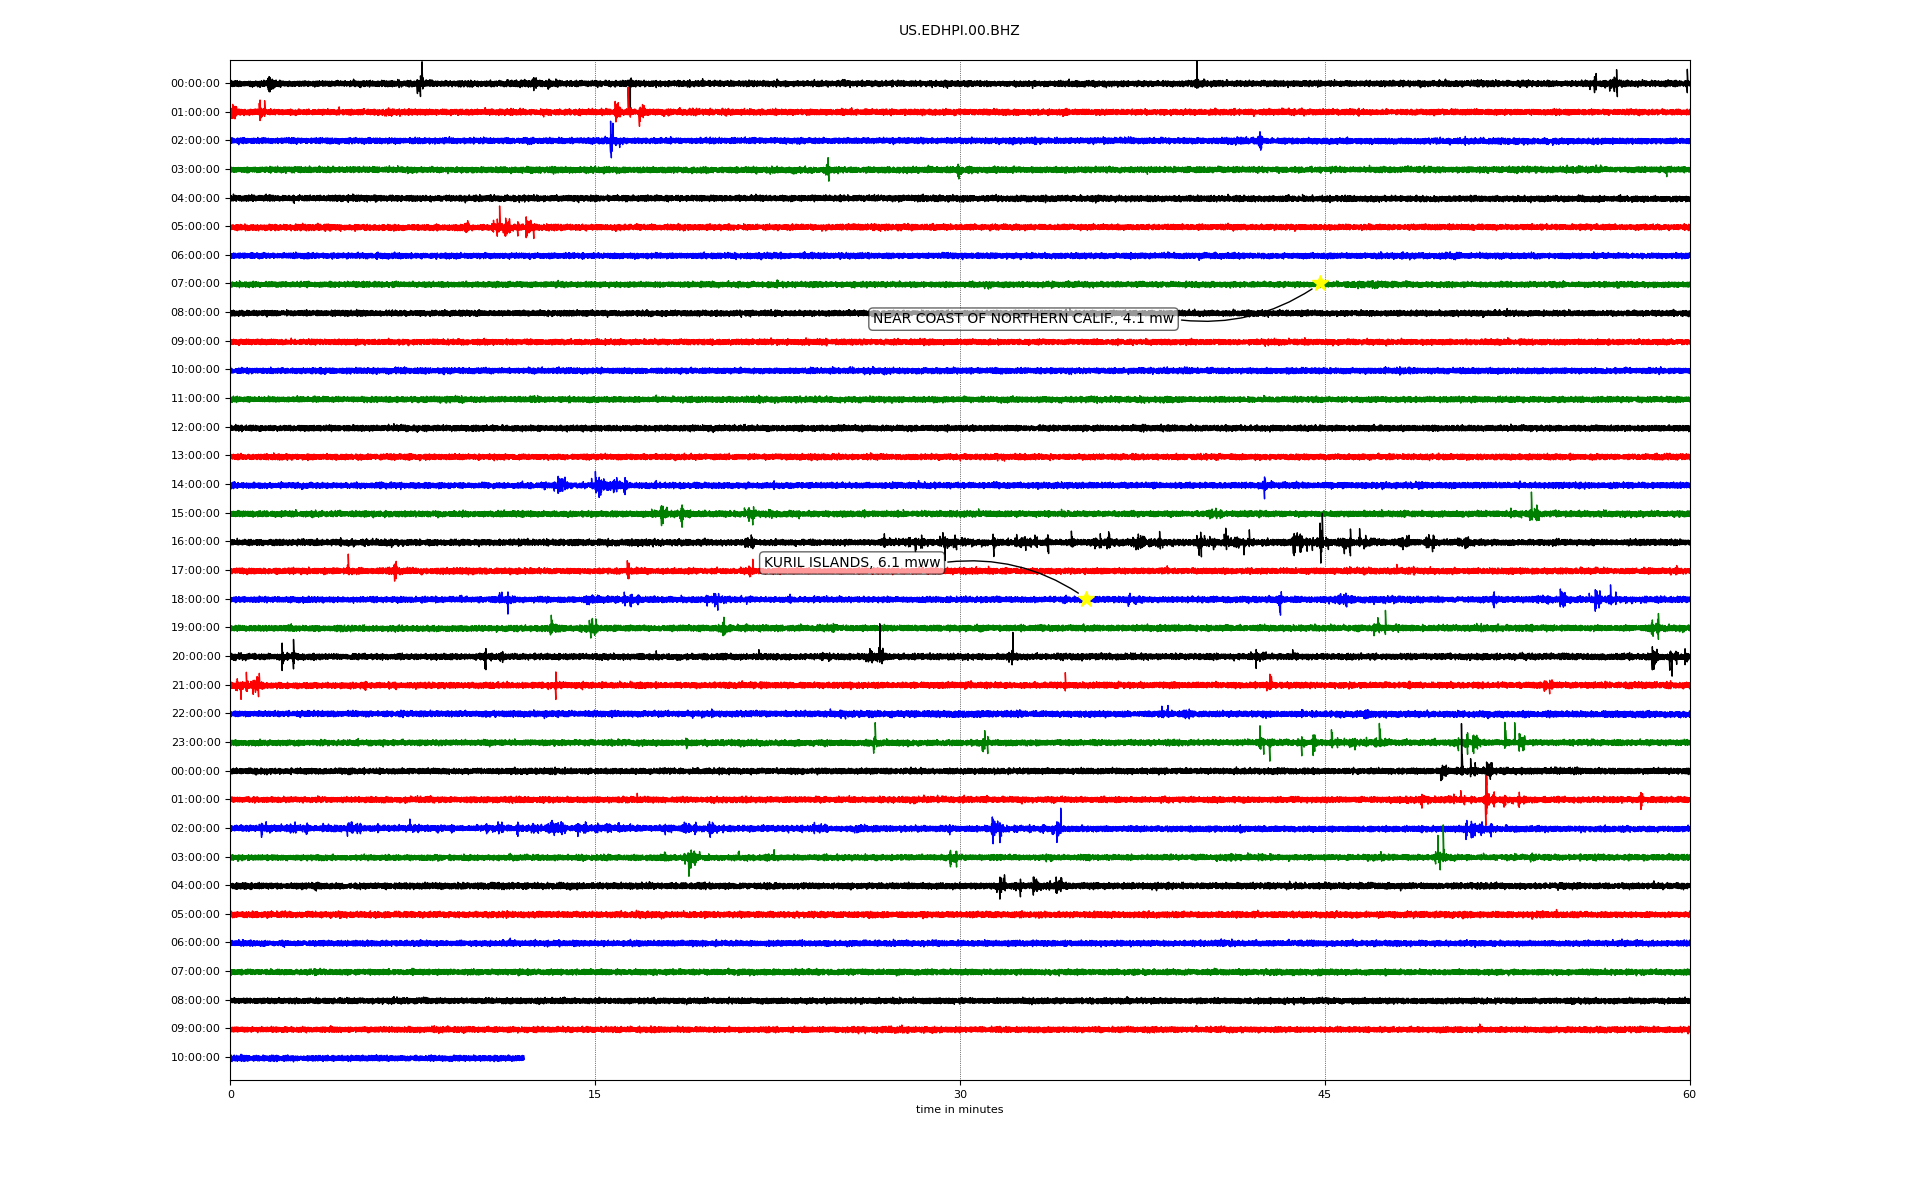Click the x-axis tick label 0
The height and width of the screenshot is (1200, 1920).
coord(231,1094)
